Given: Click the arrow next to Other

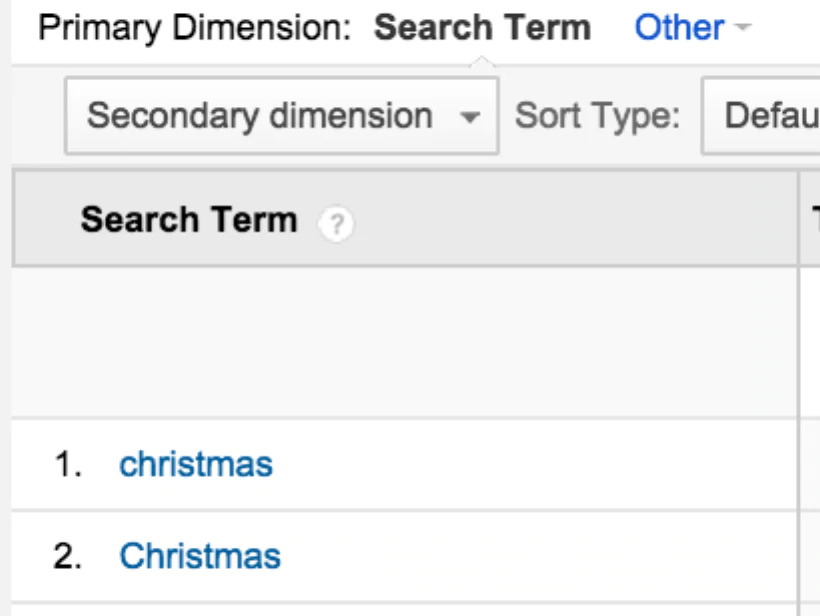Looking at the screenshot, I should coord(741,28).
